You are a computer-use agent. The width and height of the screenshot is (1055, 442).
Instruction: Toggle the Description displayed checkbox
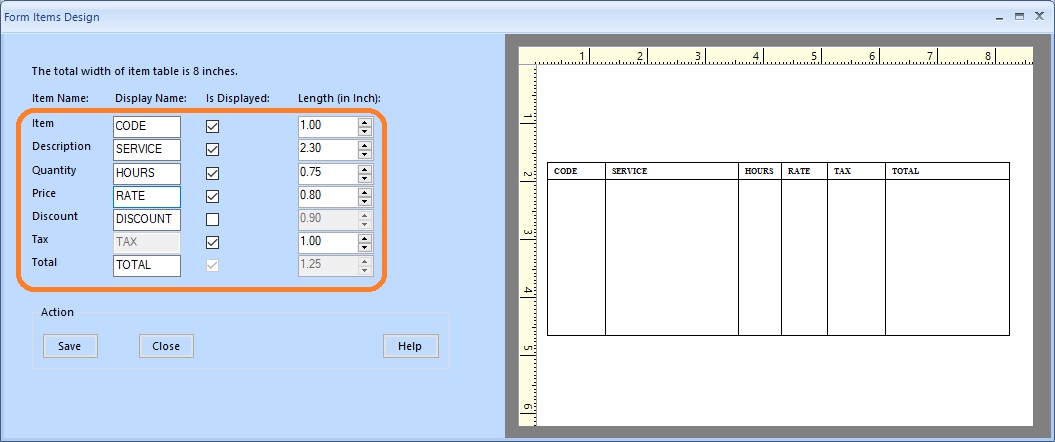click(212, 150)
